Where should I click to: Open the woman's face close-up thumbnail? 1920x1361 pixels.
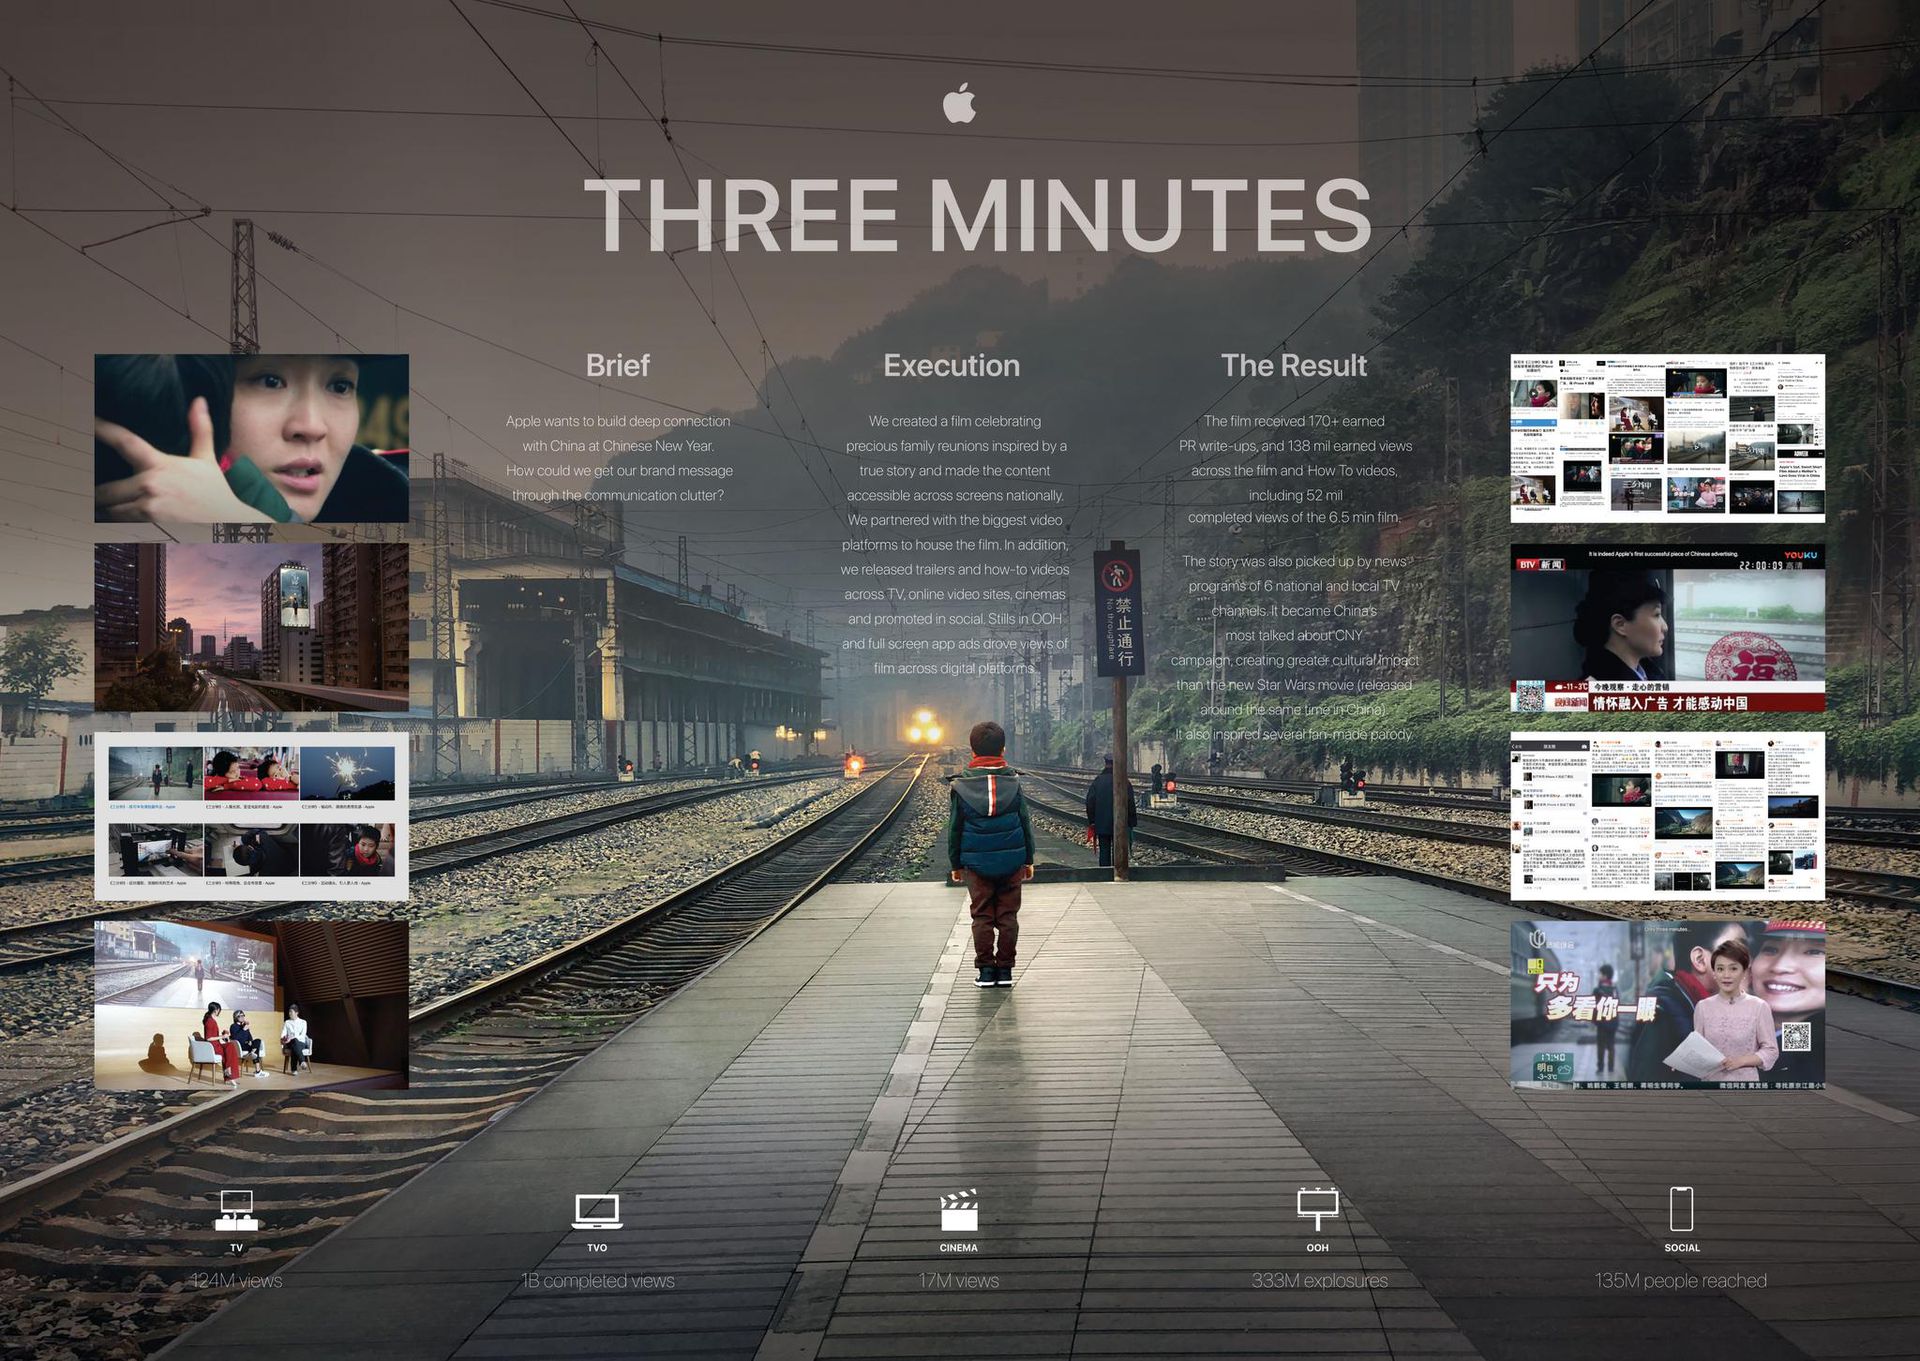point(251,438)
